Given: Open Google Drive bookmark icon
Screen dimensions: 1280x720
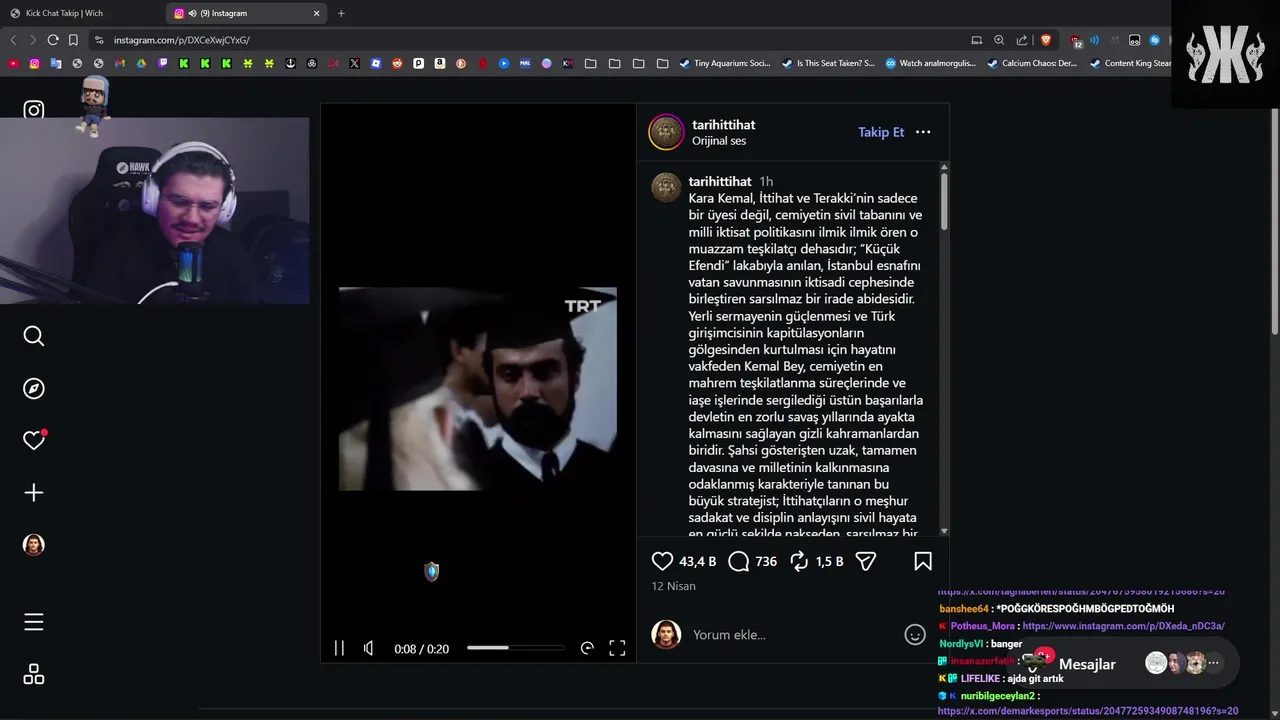Looking at the screenshot, I should (141, 63).
